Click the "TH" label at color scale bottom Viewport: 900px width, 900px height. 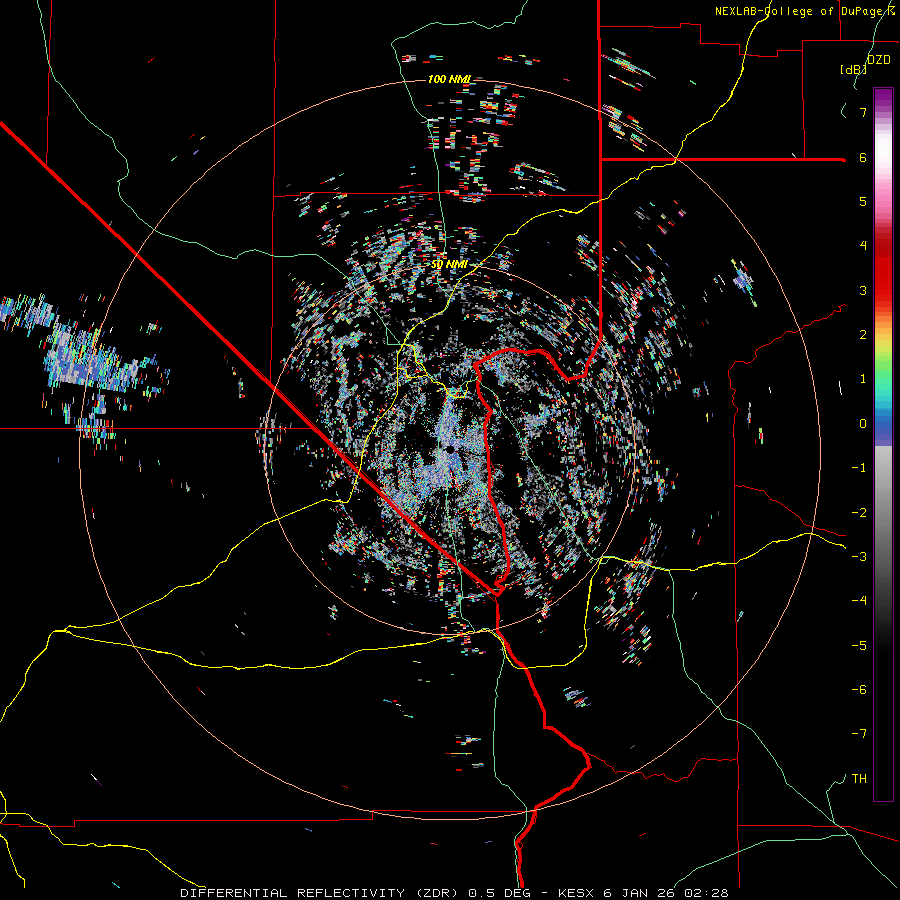click(859, 779)
